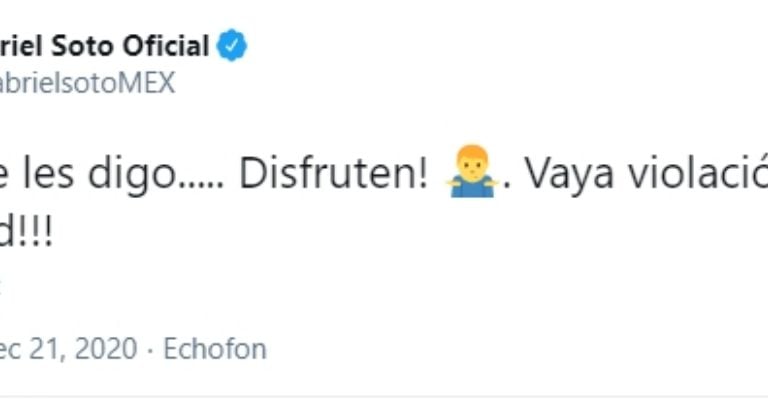768x400 pixels.
Task: Open the Echofon source link
Action: pyautogui.click(x=215, y=349)
